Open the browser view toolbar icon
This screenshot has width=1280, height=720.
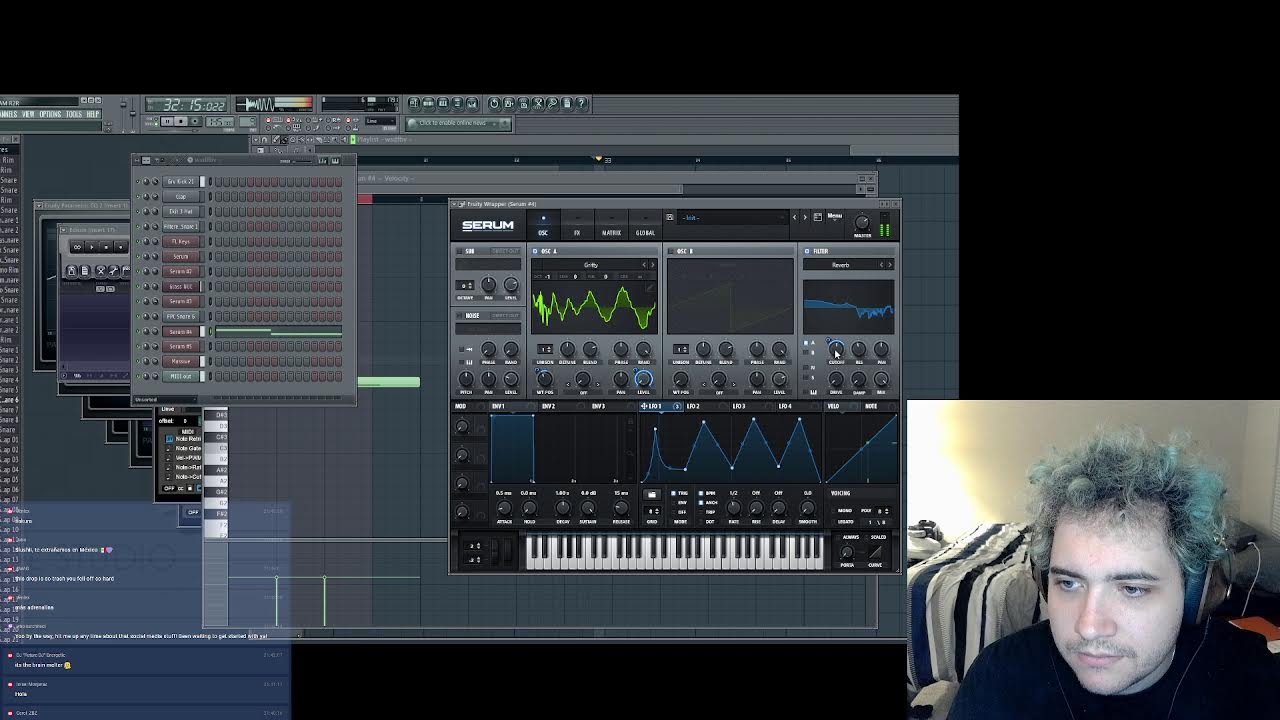click(457, 103)
